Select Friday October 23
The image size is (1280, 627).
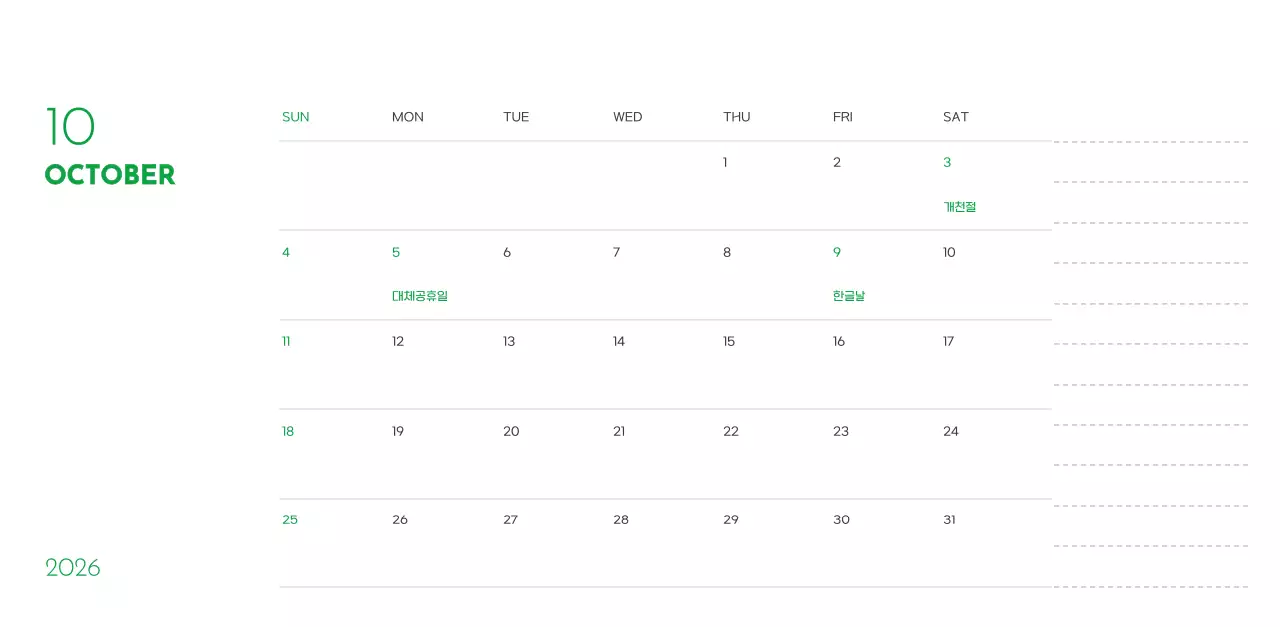pos(841,432)
